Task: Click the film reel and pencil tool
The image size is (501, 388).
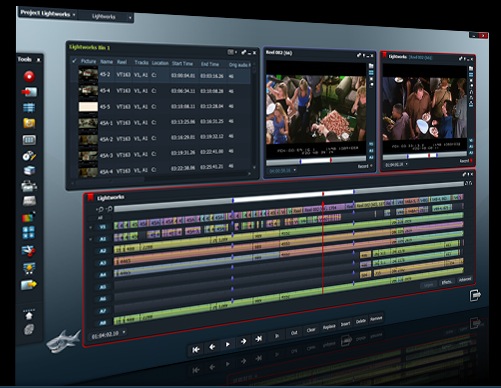Action: click(29, 156)
